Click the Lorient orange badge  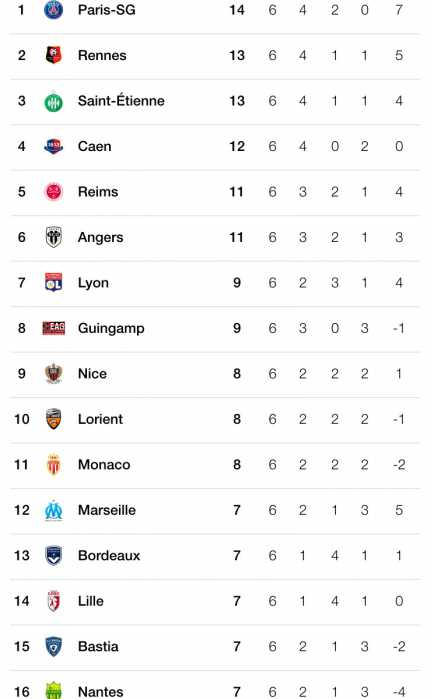tap(53, 419)
